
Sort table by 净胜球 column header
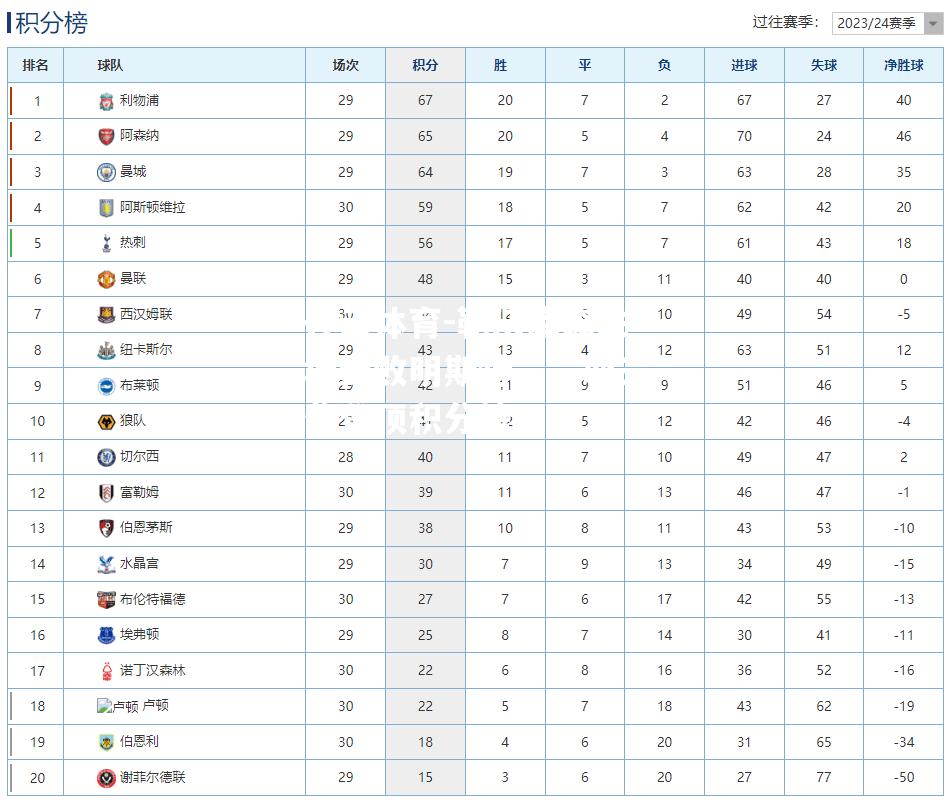(x=903, y=65)
